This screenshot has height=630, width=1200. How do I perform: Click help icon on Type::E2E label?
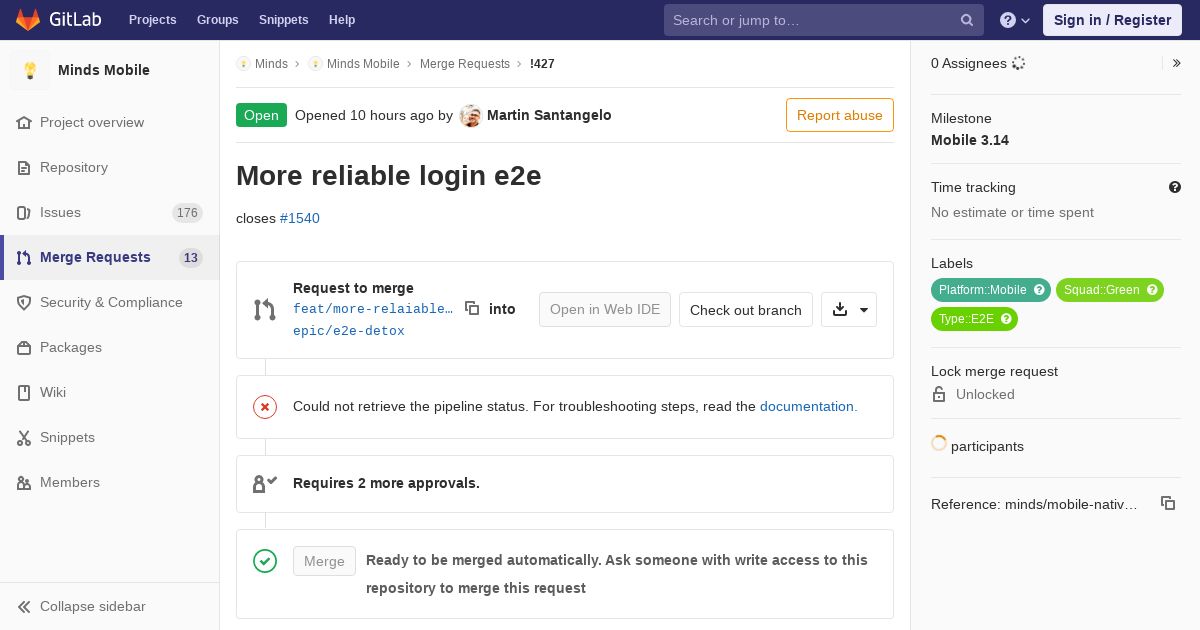point(1006,319)
